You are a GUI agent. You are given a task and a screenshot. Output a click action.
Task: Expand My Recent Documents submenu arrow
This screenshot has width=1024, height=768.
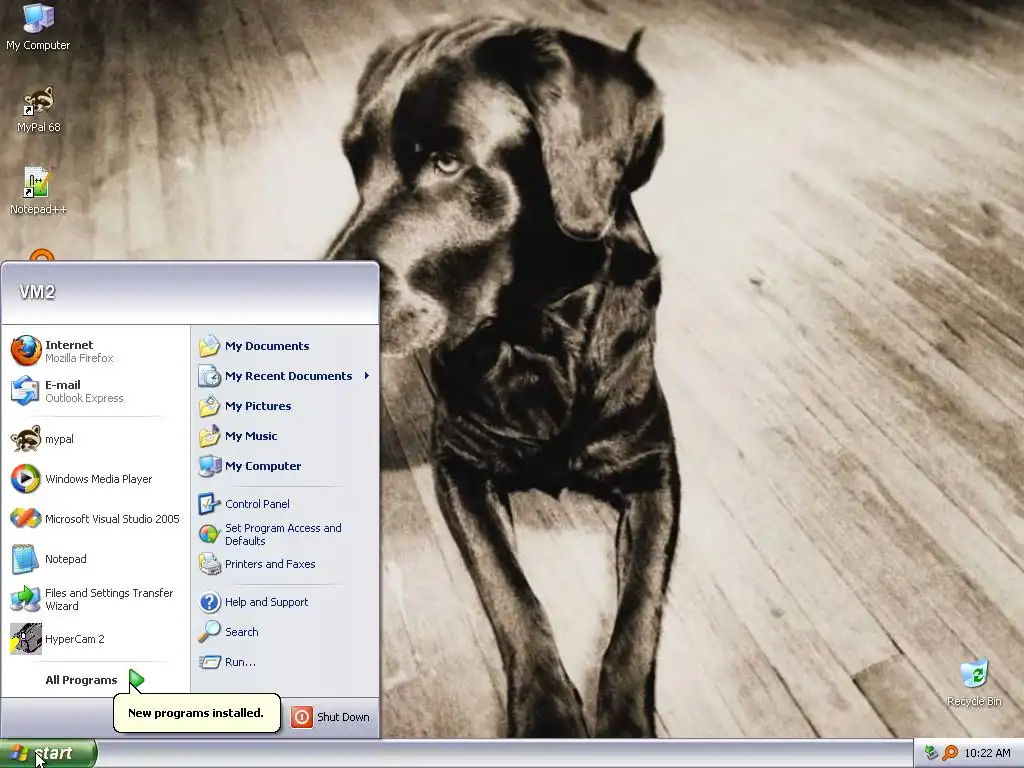[367, 376]
